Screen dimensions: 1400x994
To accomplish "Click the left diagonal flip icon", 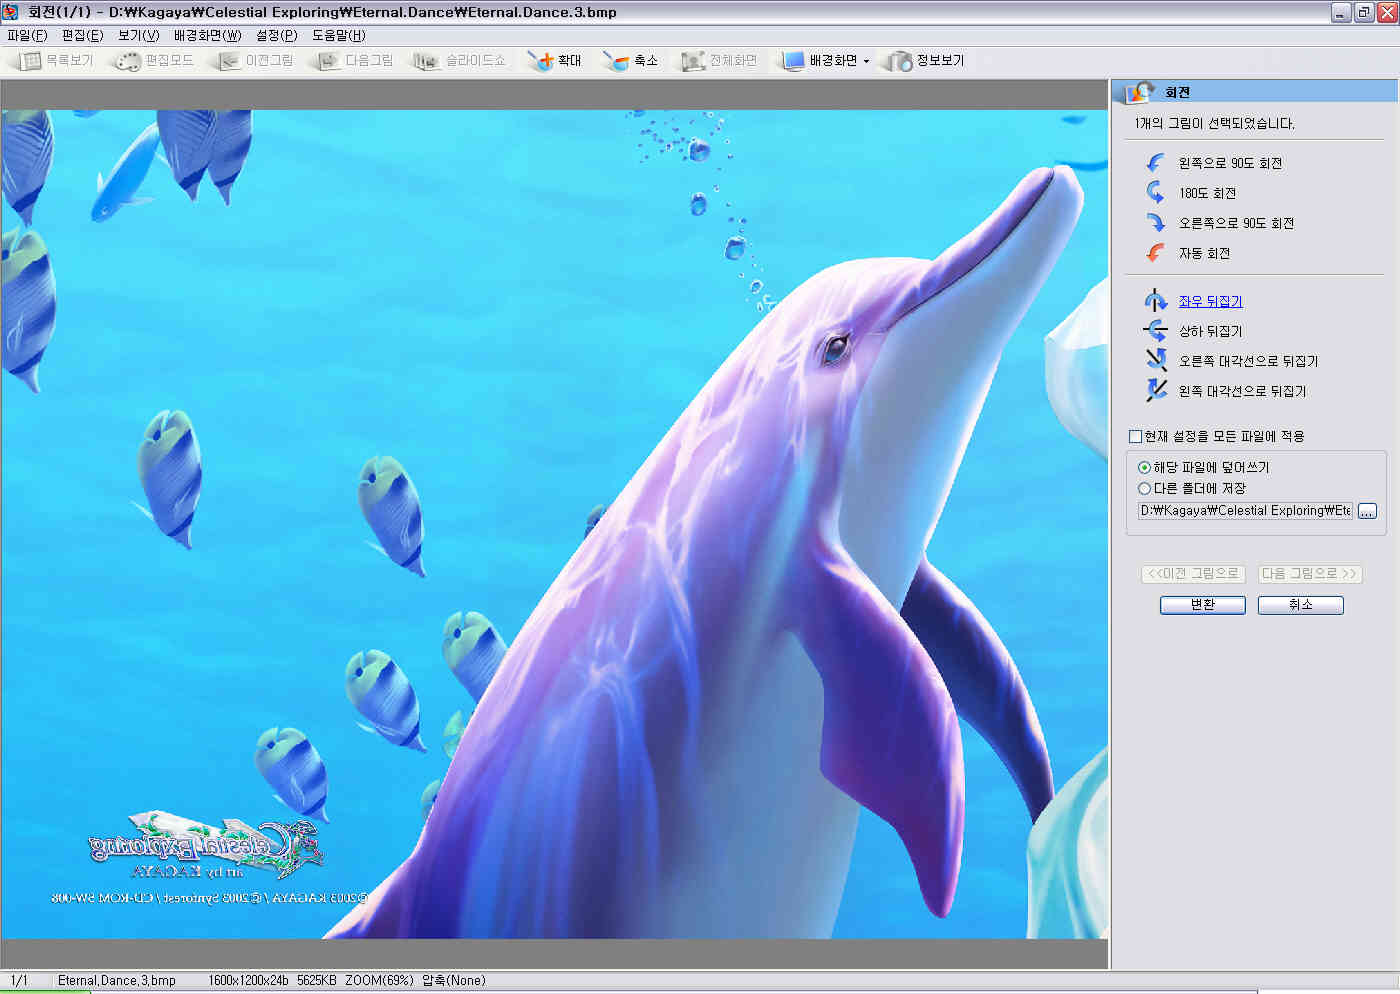I will 1156,391.
